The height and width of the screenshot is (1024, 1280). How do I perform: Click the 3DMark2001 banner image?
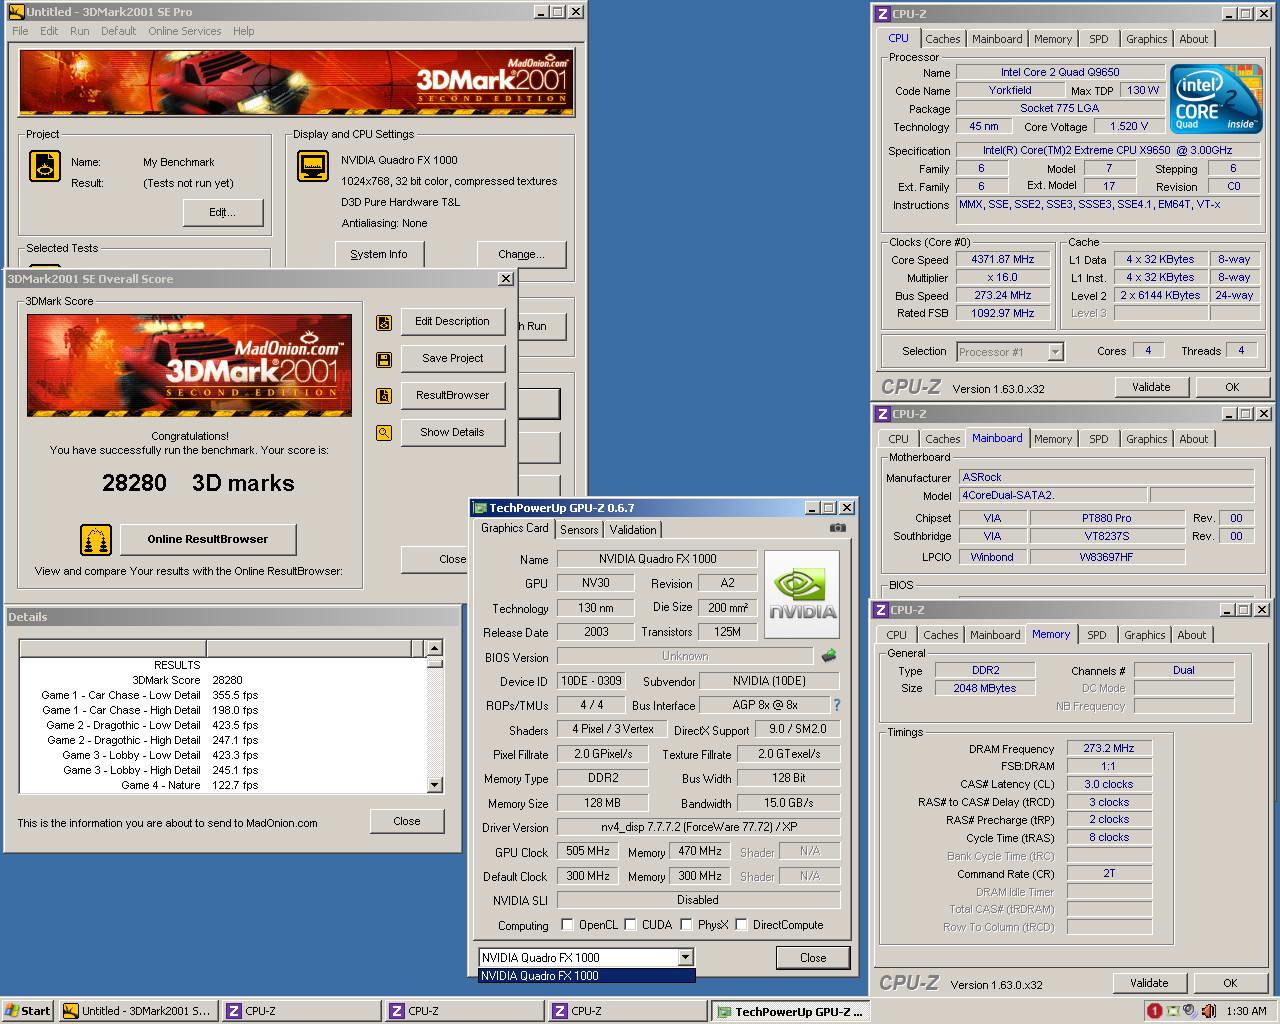click(x=296, y=82)
